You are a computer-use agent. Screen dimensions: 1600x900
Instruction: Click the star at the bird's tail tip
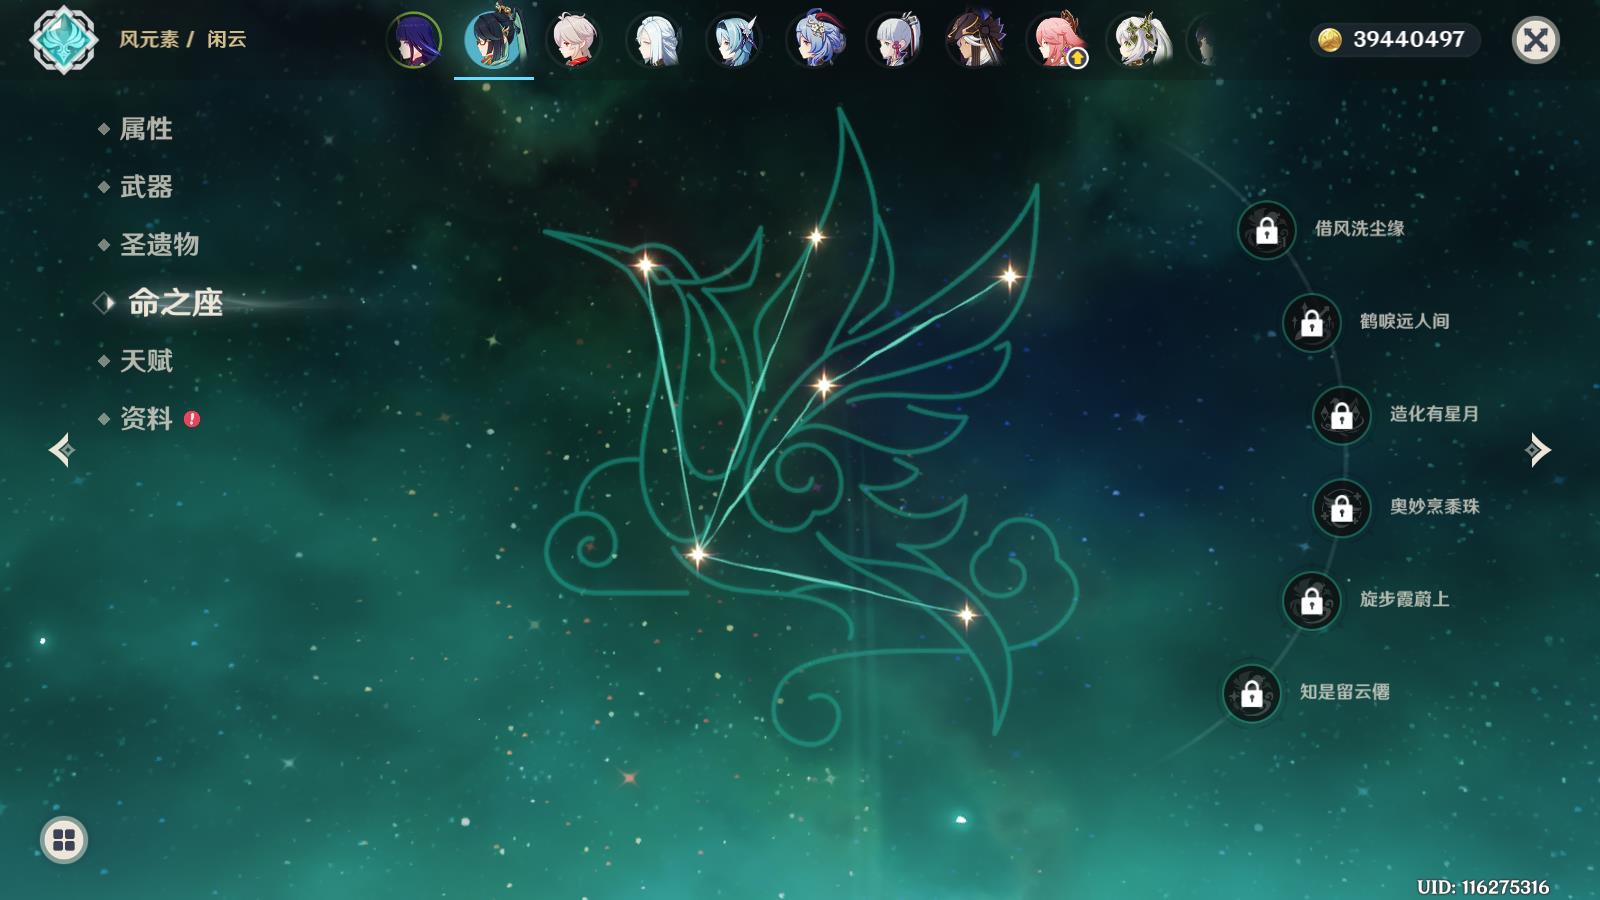click(966, 616)
